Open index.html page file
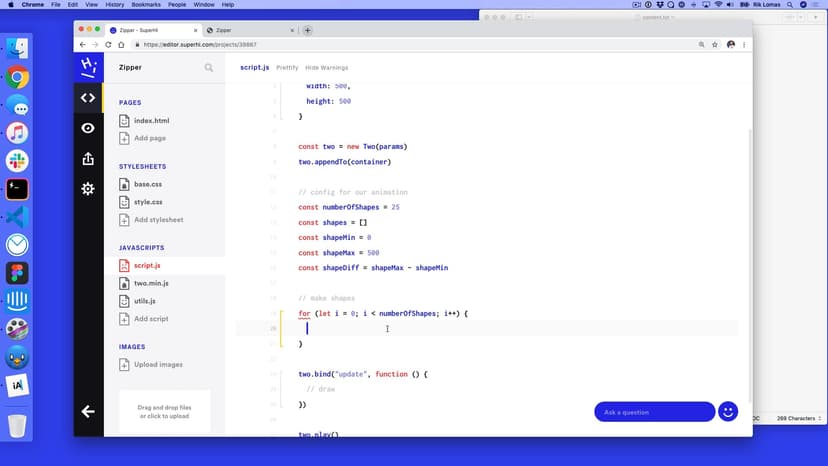Viewport: 828px width, 466px height. pyautogui.click(x=151, y=121)
